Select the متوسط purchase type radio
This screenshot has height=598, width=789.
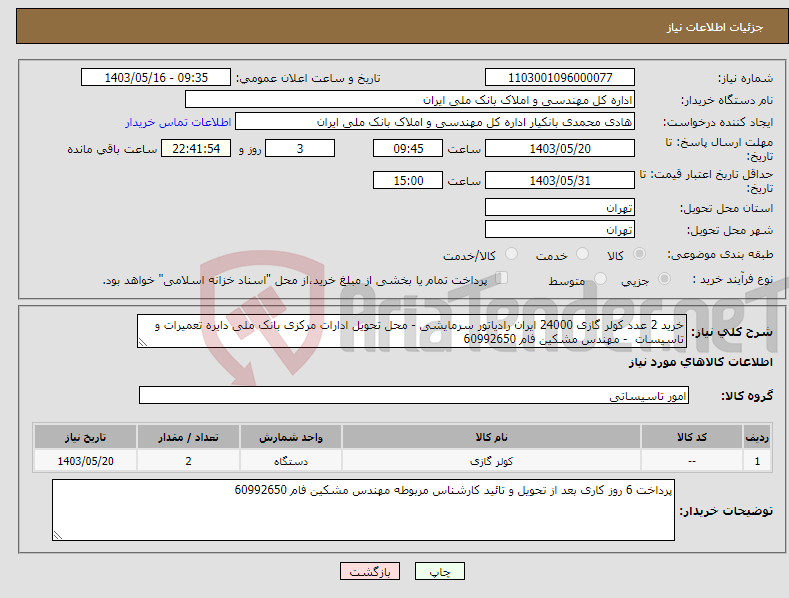tap(600, 279)
